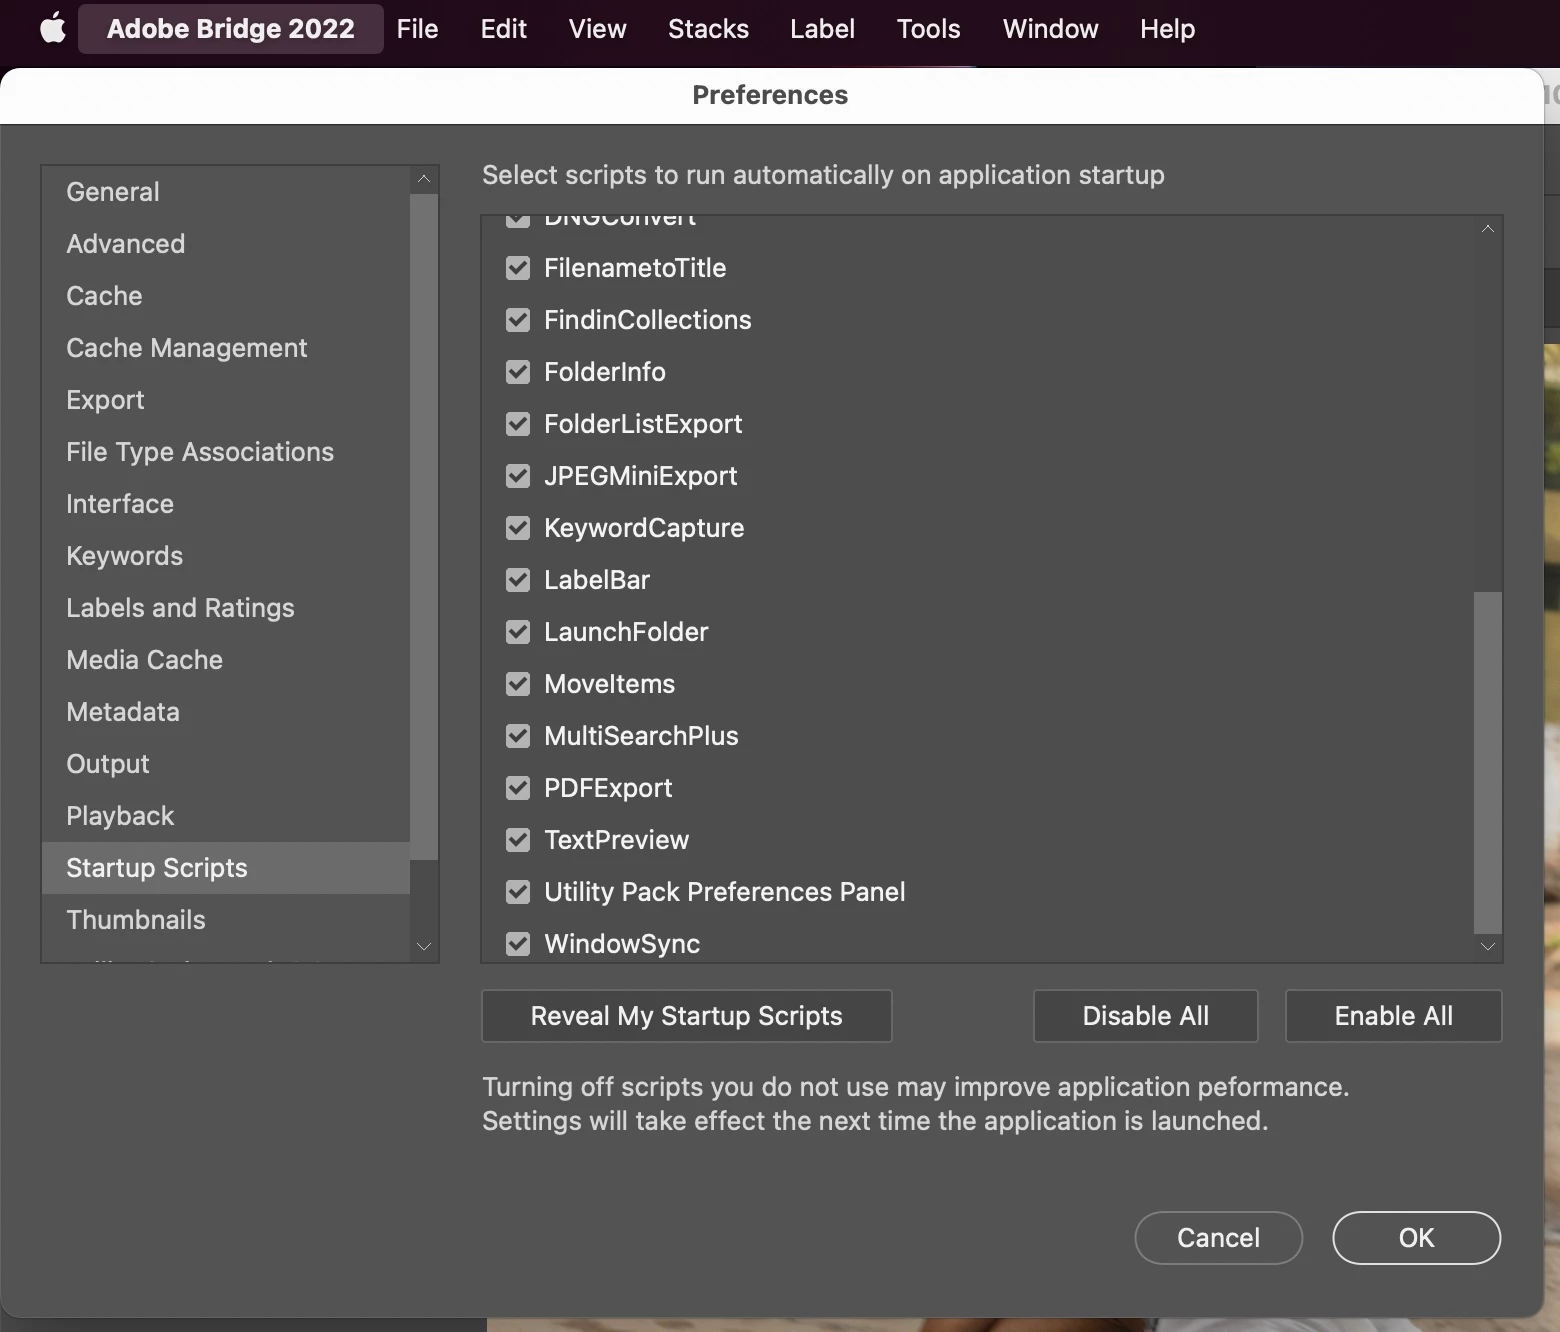The width and height of the screenshot is (1560, 1332).
Task: Click the category list scrollbar thumb
Action: (424, 527)
